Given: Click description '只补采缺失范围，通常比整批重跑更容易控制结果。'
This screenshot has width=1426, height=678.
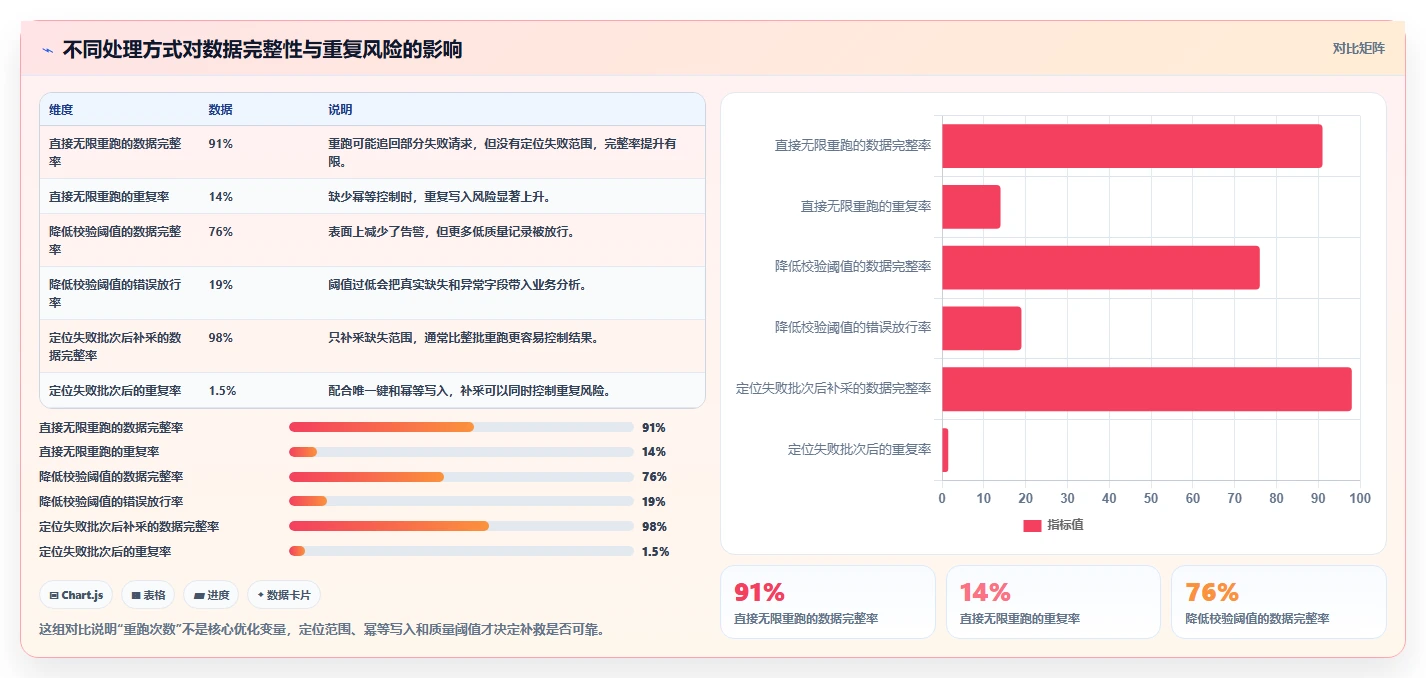Looking at the screenshot, I should pyautogui.click(x=463, y=338).
